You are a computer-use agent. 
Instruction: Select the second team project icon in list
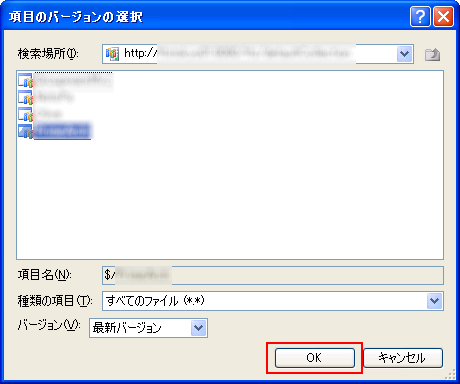(25, 97)
